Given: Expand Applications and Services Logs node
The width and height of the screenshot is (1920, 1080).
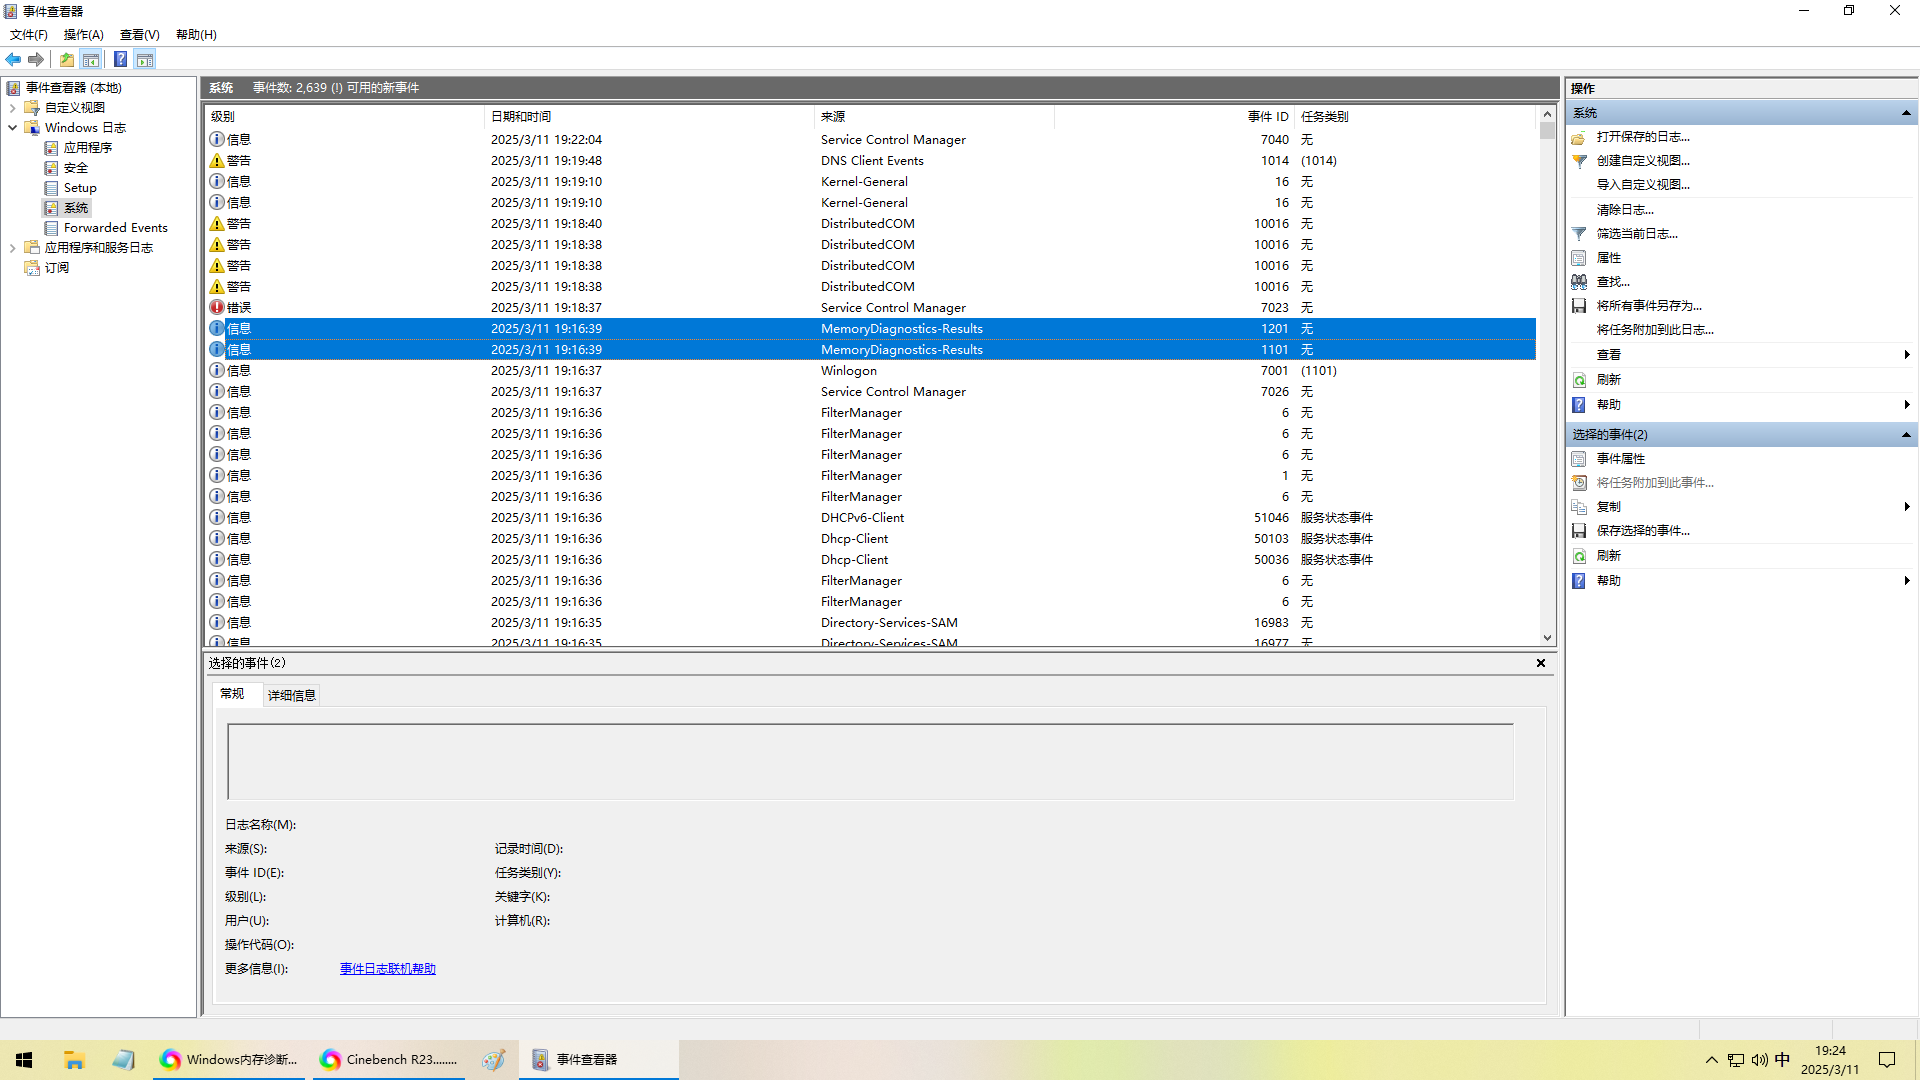Looking at the screenshot, I should pos(12,248).
